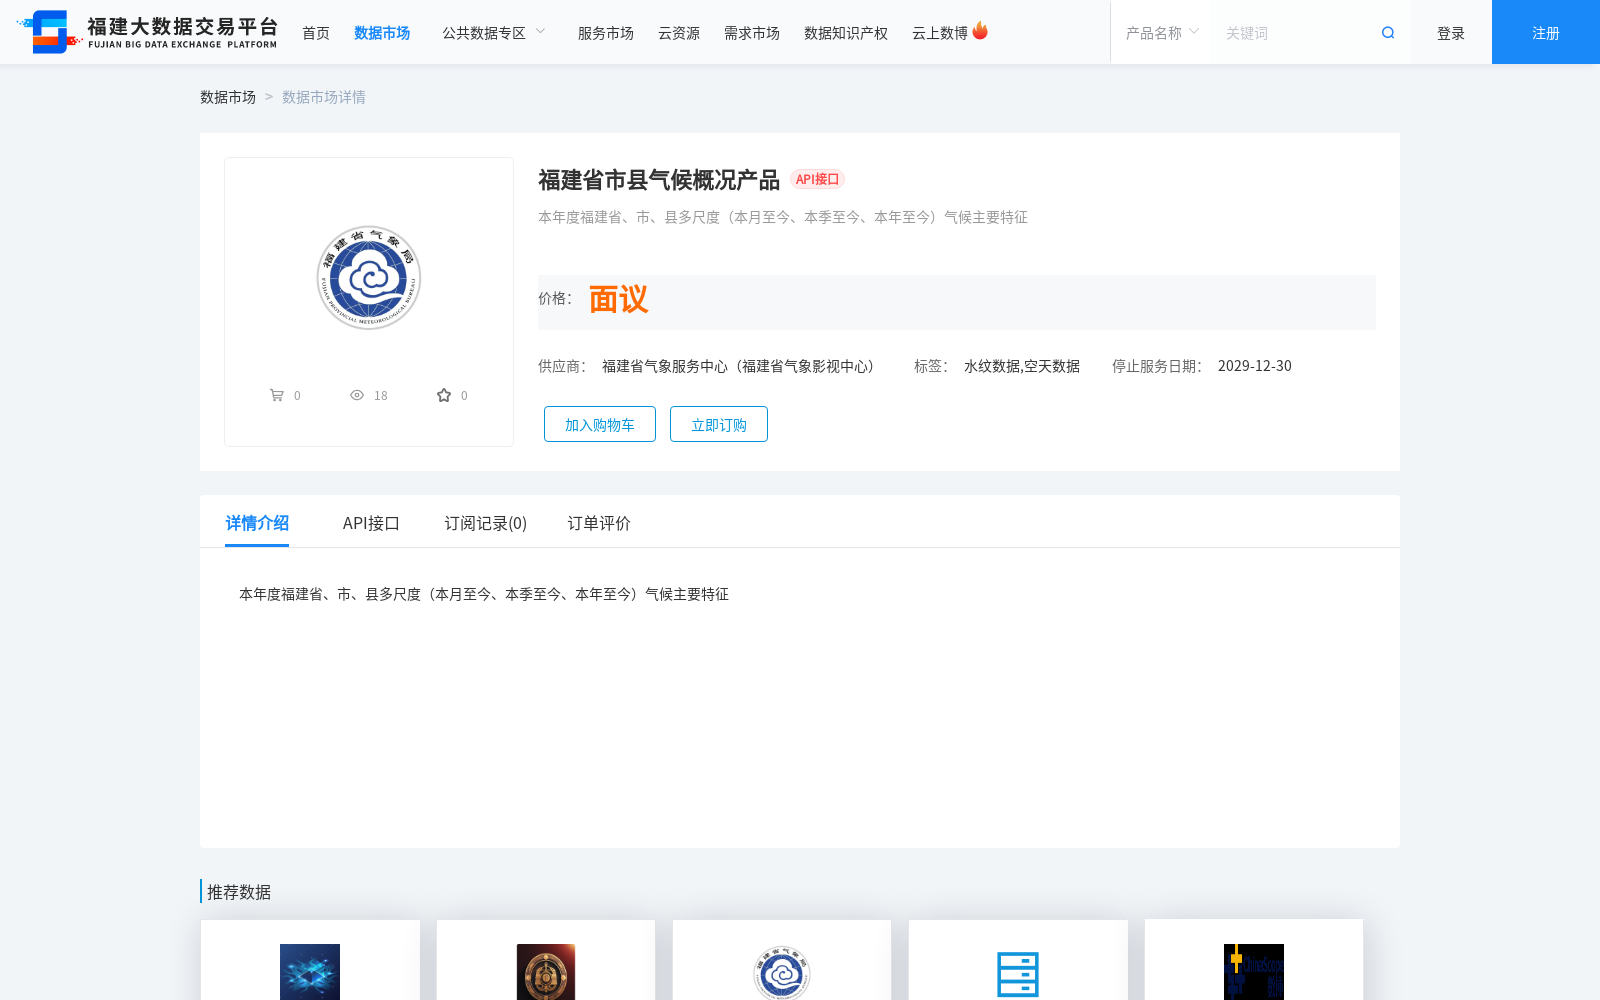Screen dimensions: 1600x1000
Task: Click supplier link 福建省气象服务中心
Action: pyautogui.click(x=664, y=366)
